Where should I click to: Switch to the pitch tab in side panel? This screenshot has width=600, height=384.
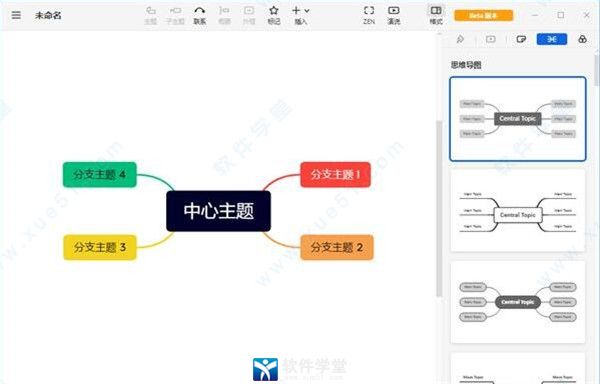tap(491, 39)
